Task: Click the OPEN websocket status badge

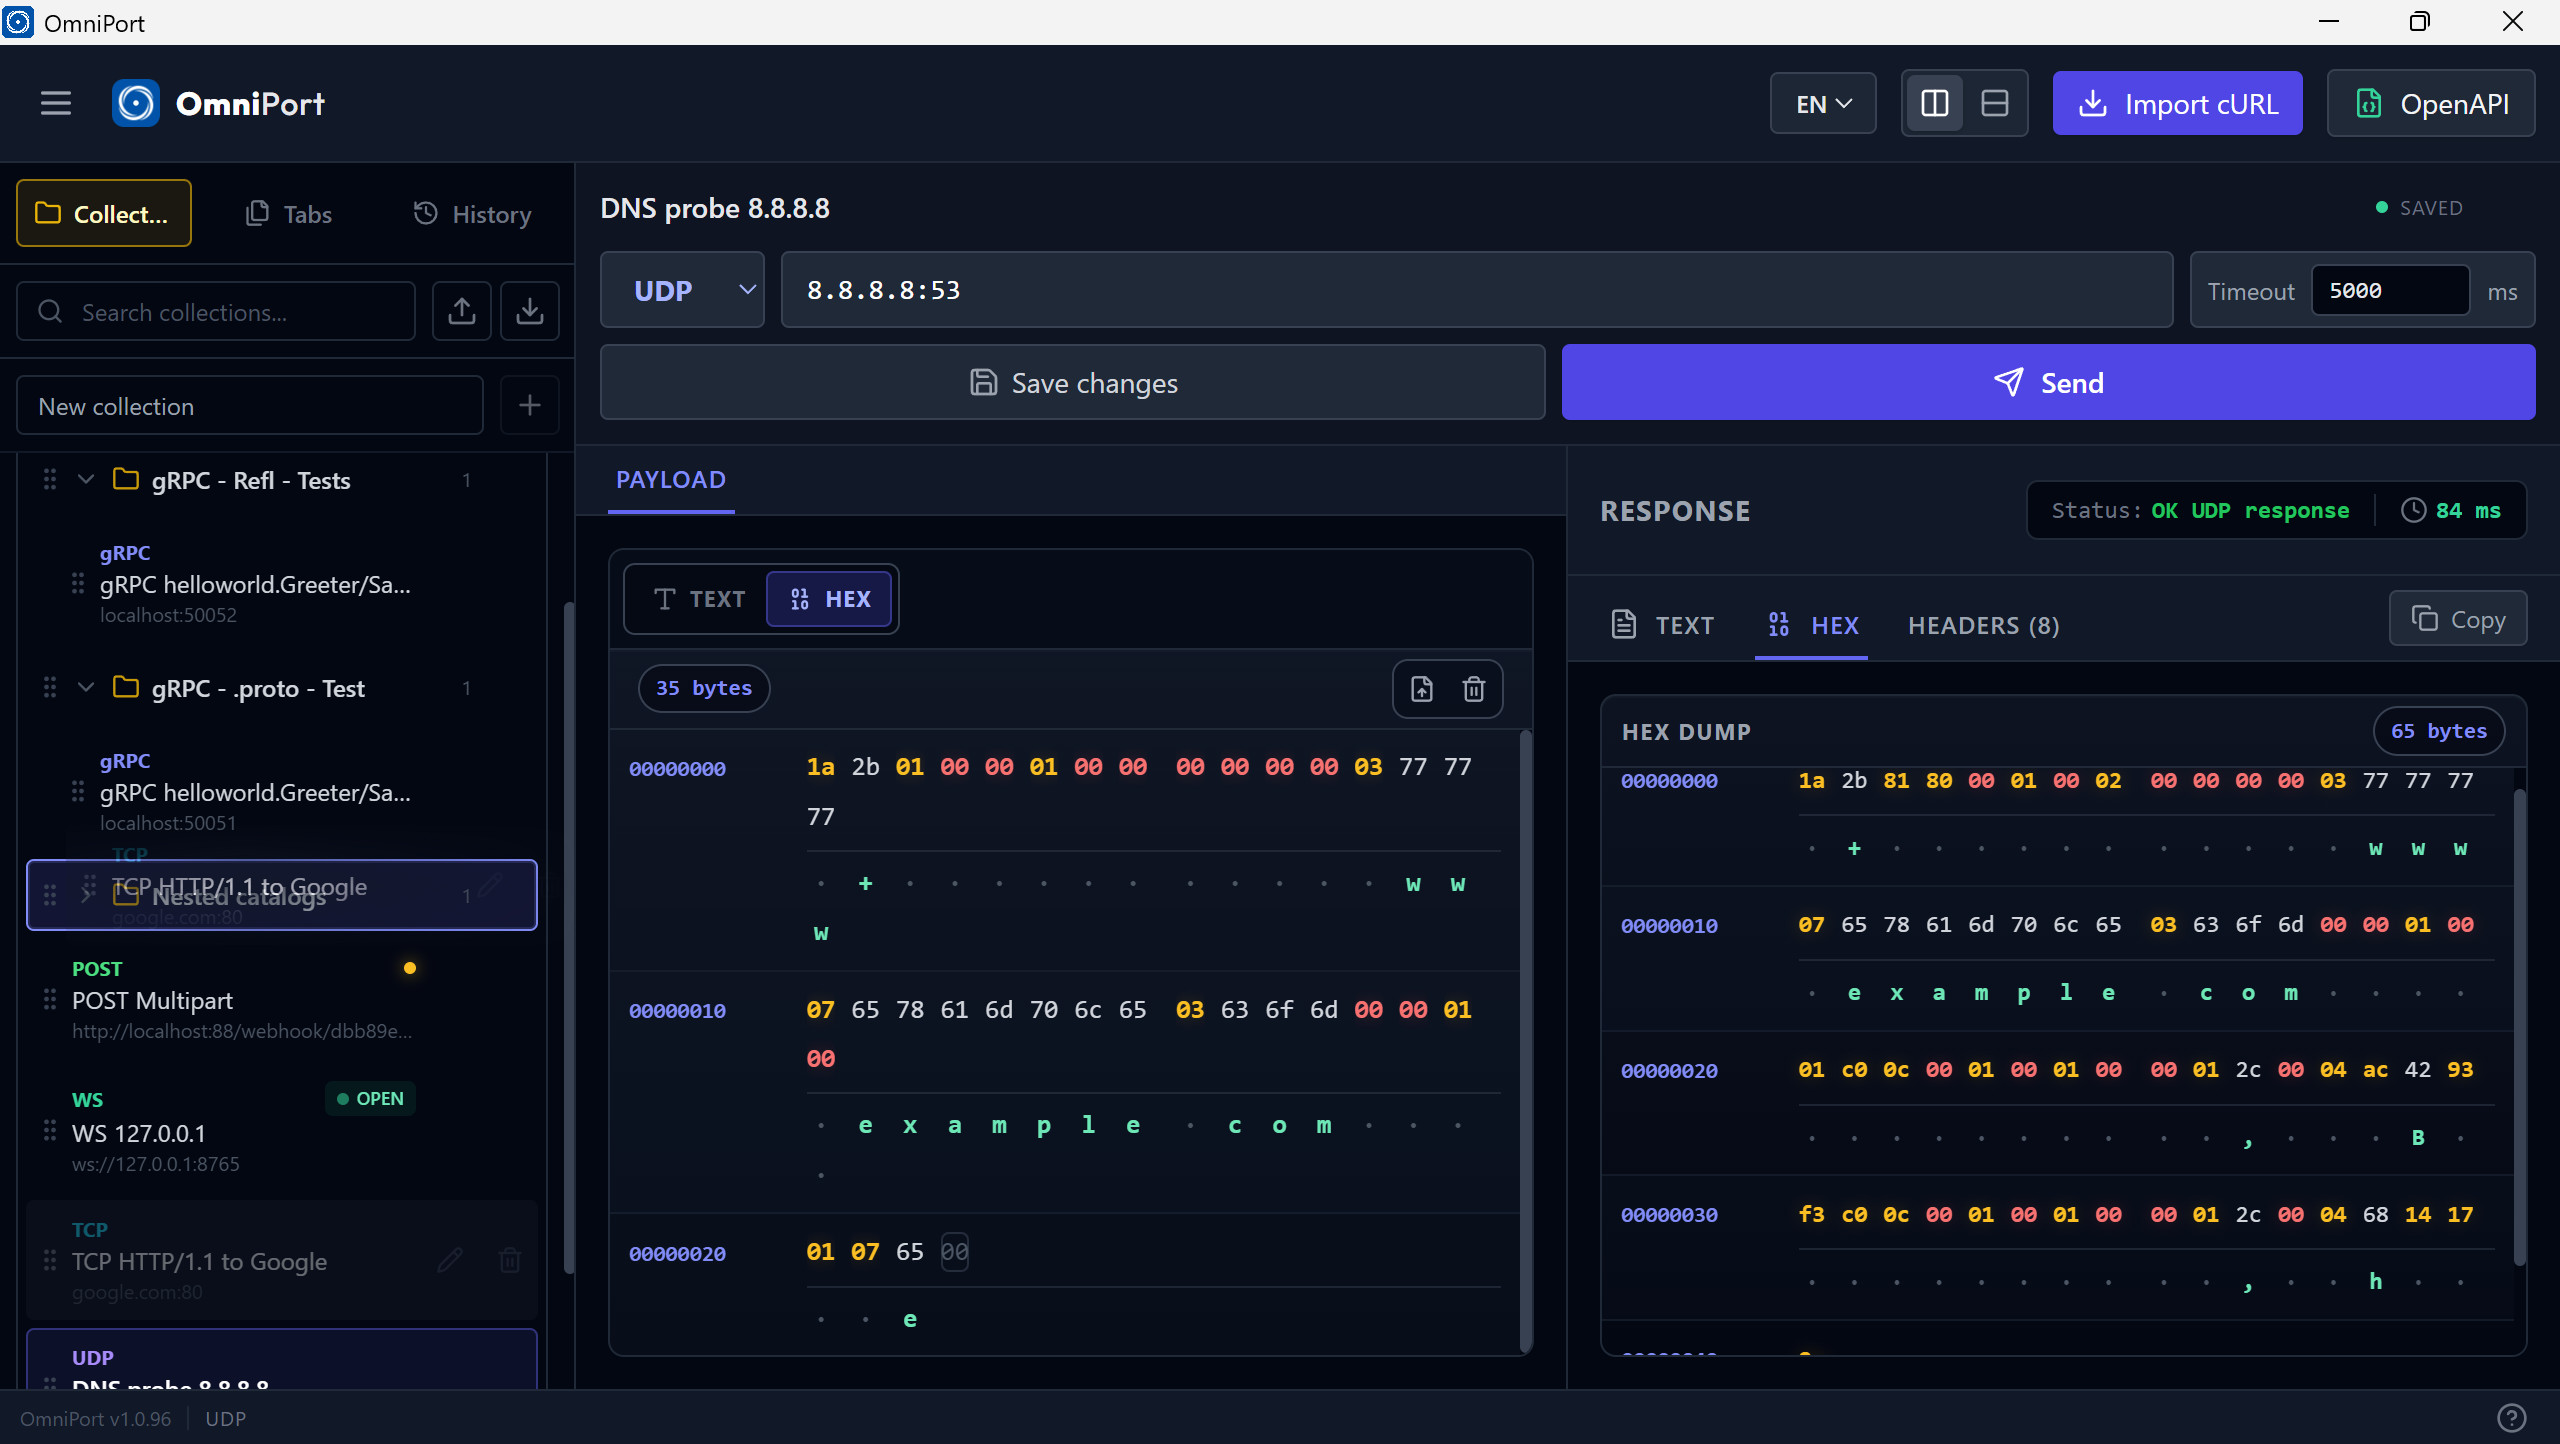Action: pyautogui.click(x=370, y=1098)
